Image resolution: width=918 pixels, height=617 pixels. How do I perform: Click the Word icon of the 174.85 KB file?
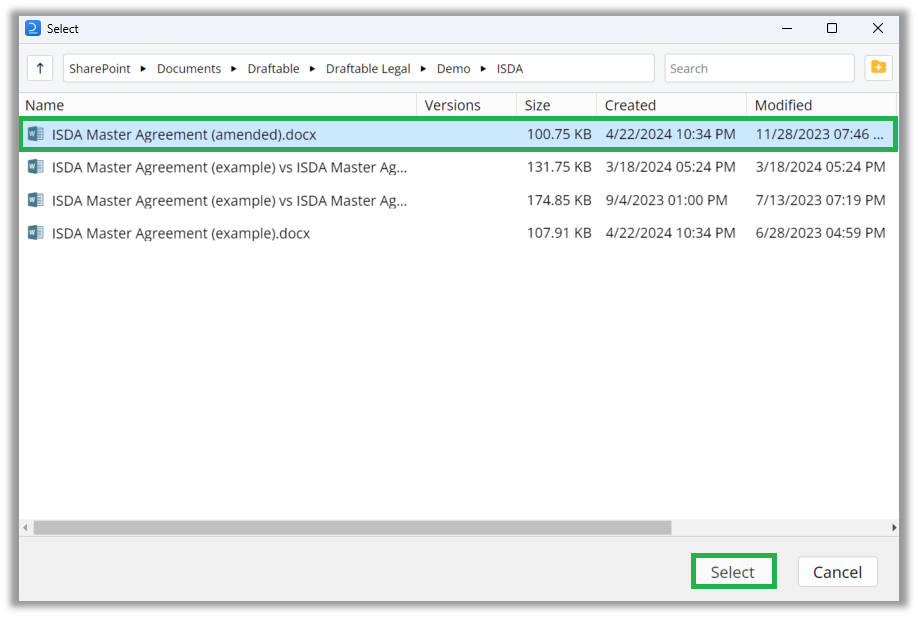(x=36, y=200)
